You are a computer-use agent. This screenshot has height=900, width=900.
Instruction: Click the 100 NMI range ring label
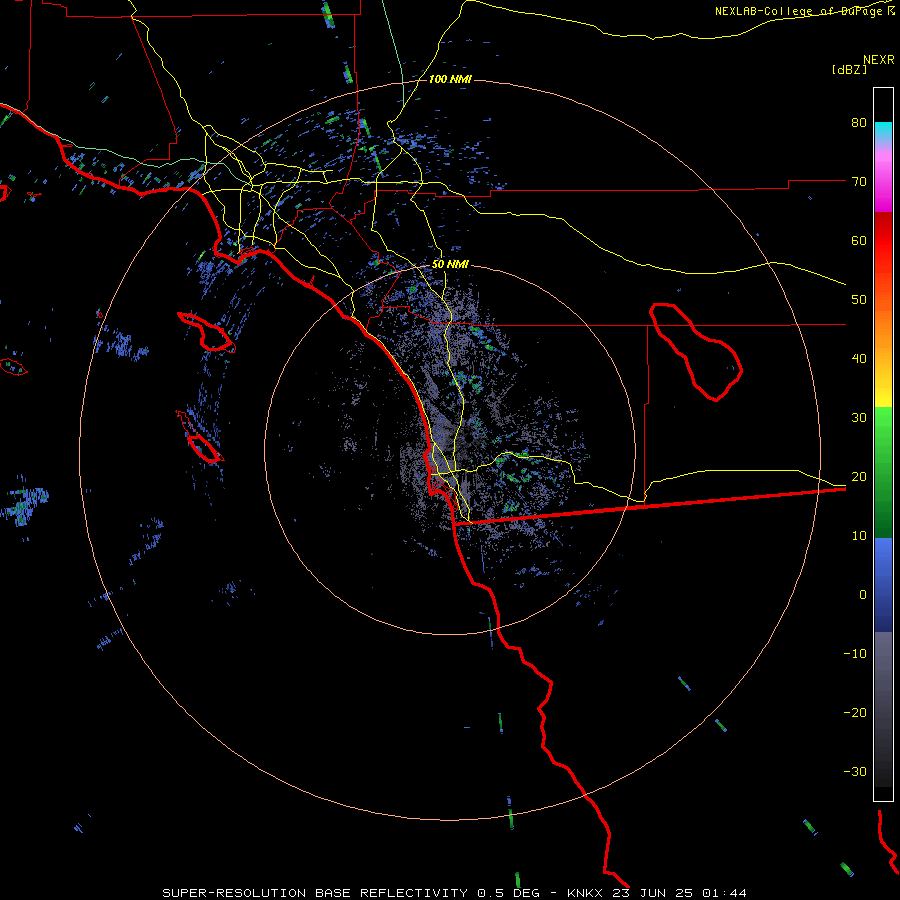point(450,79)
